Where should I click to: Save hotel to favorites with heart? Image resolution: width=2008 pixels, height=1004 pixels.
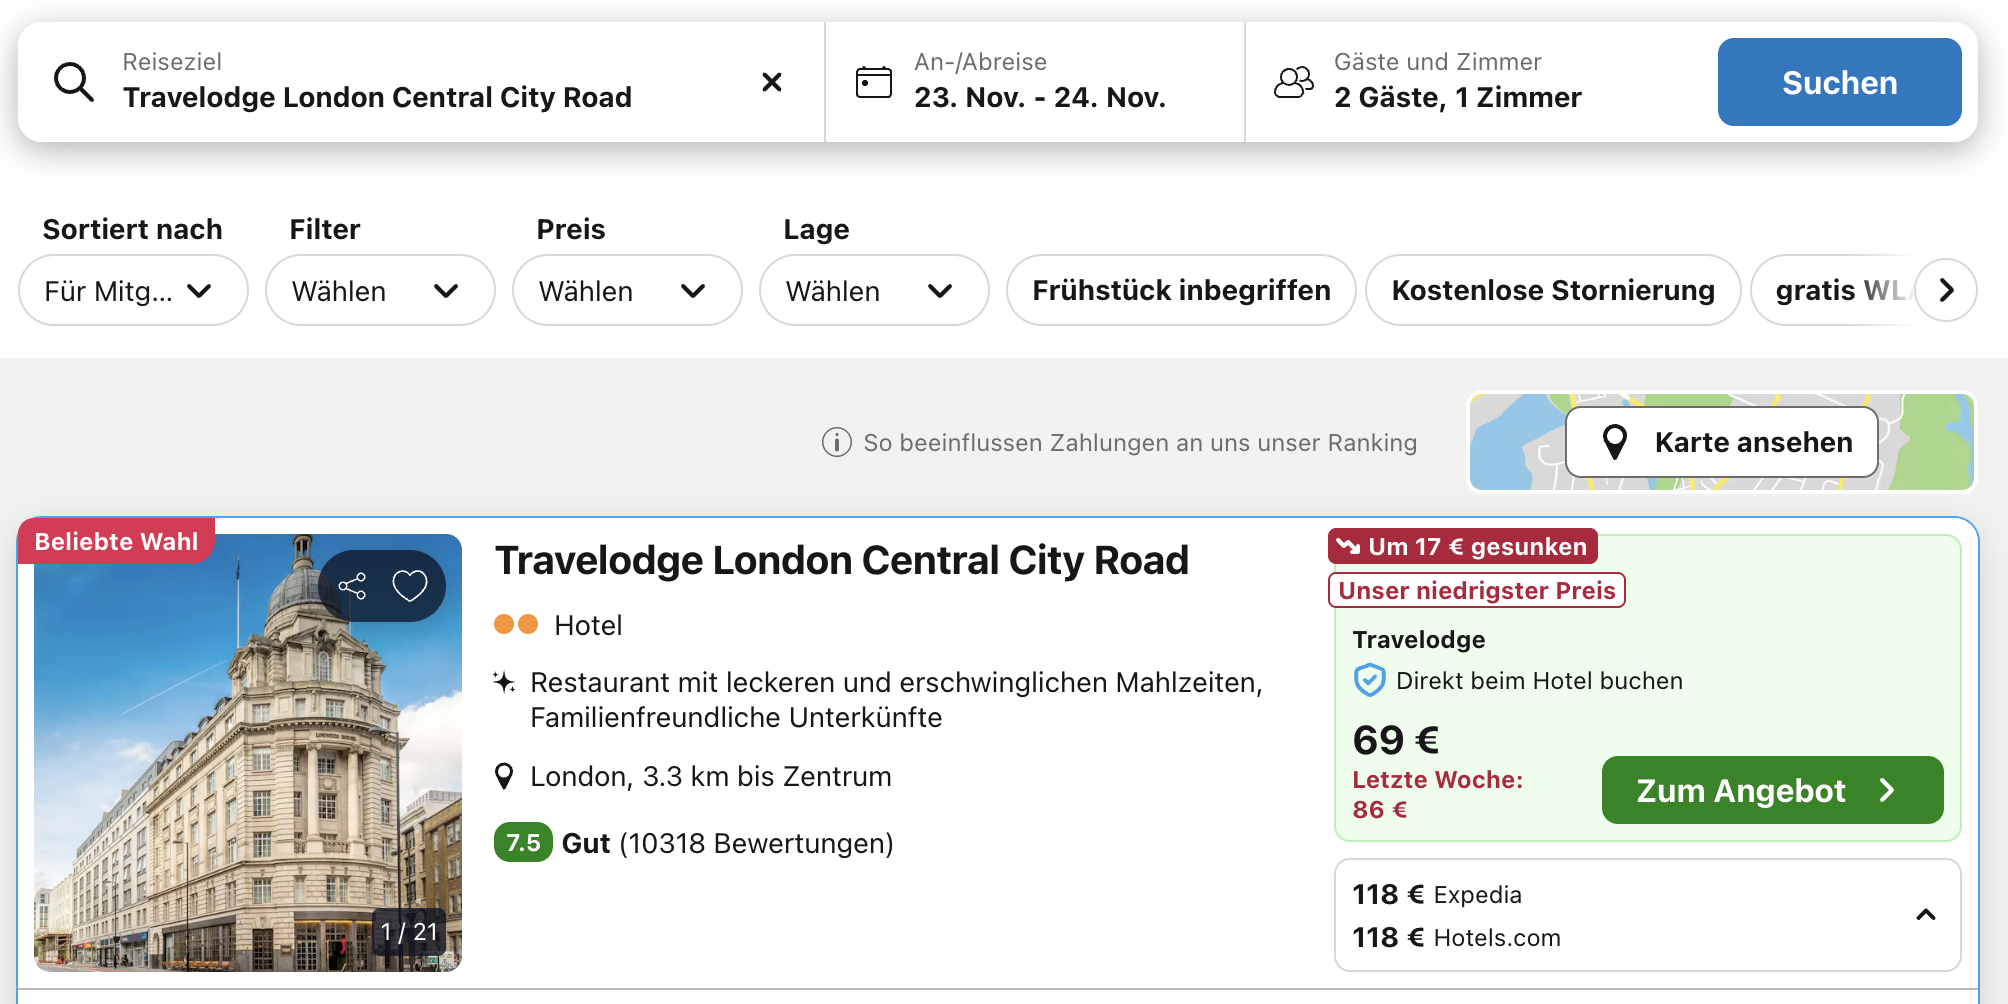[410, 586]
